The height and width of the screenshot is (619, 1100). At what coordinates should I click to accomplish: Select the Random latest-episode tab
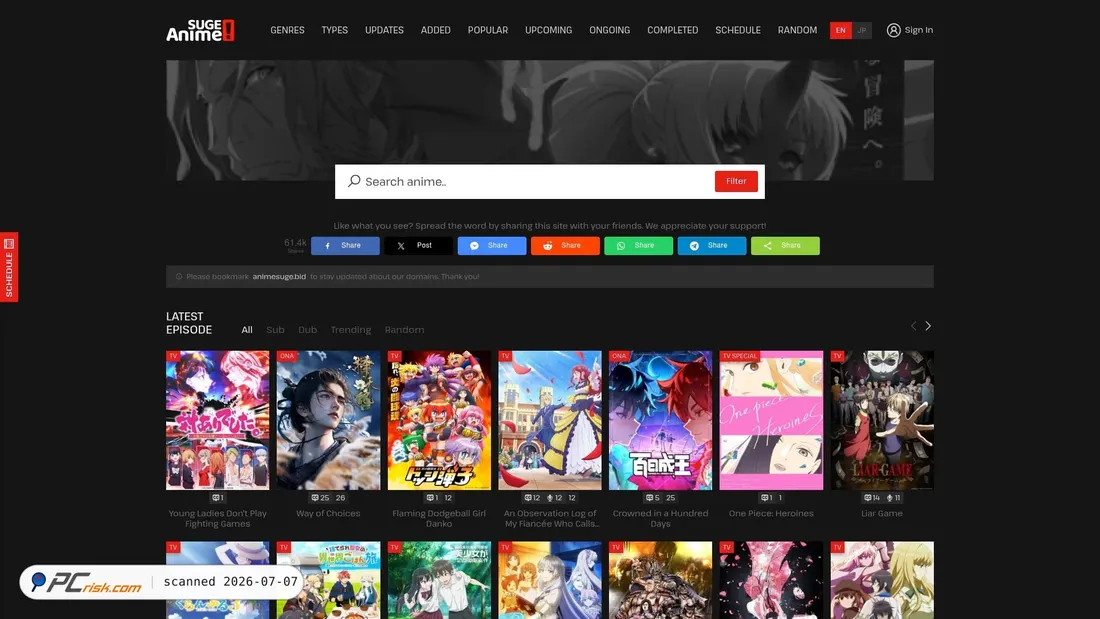[404, 330]
